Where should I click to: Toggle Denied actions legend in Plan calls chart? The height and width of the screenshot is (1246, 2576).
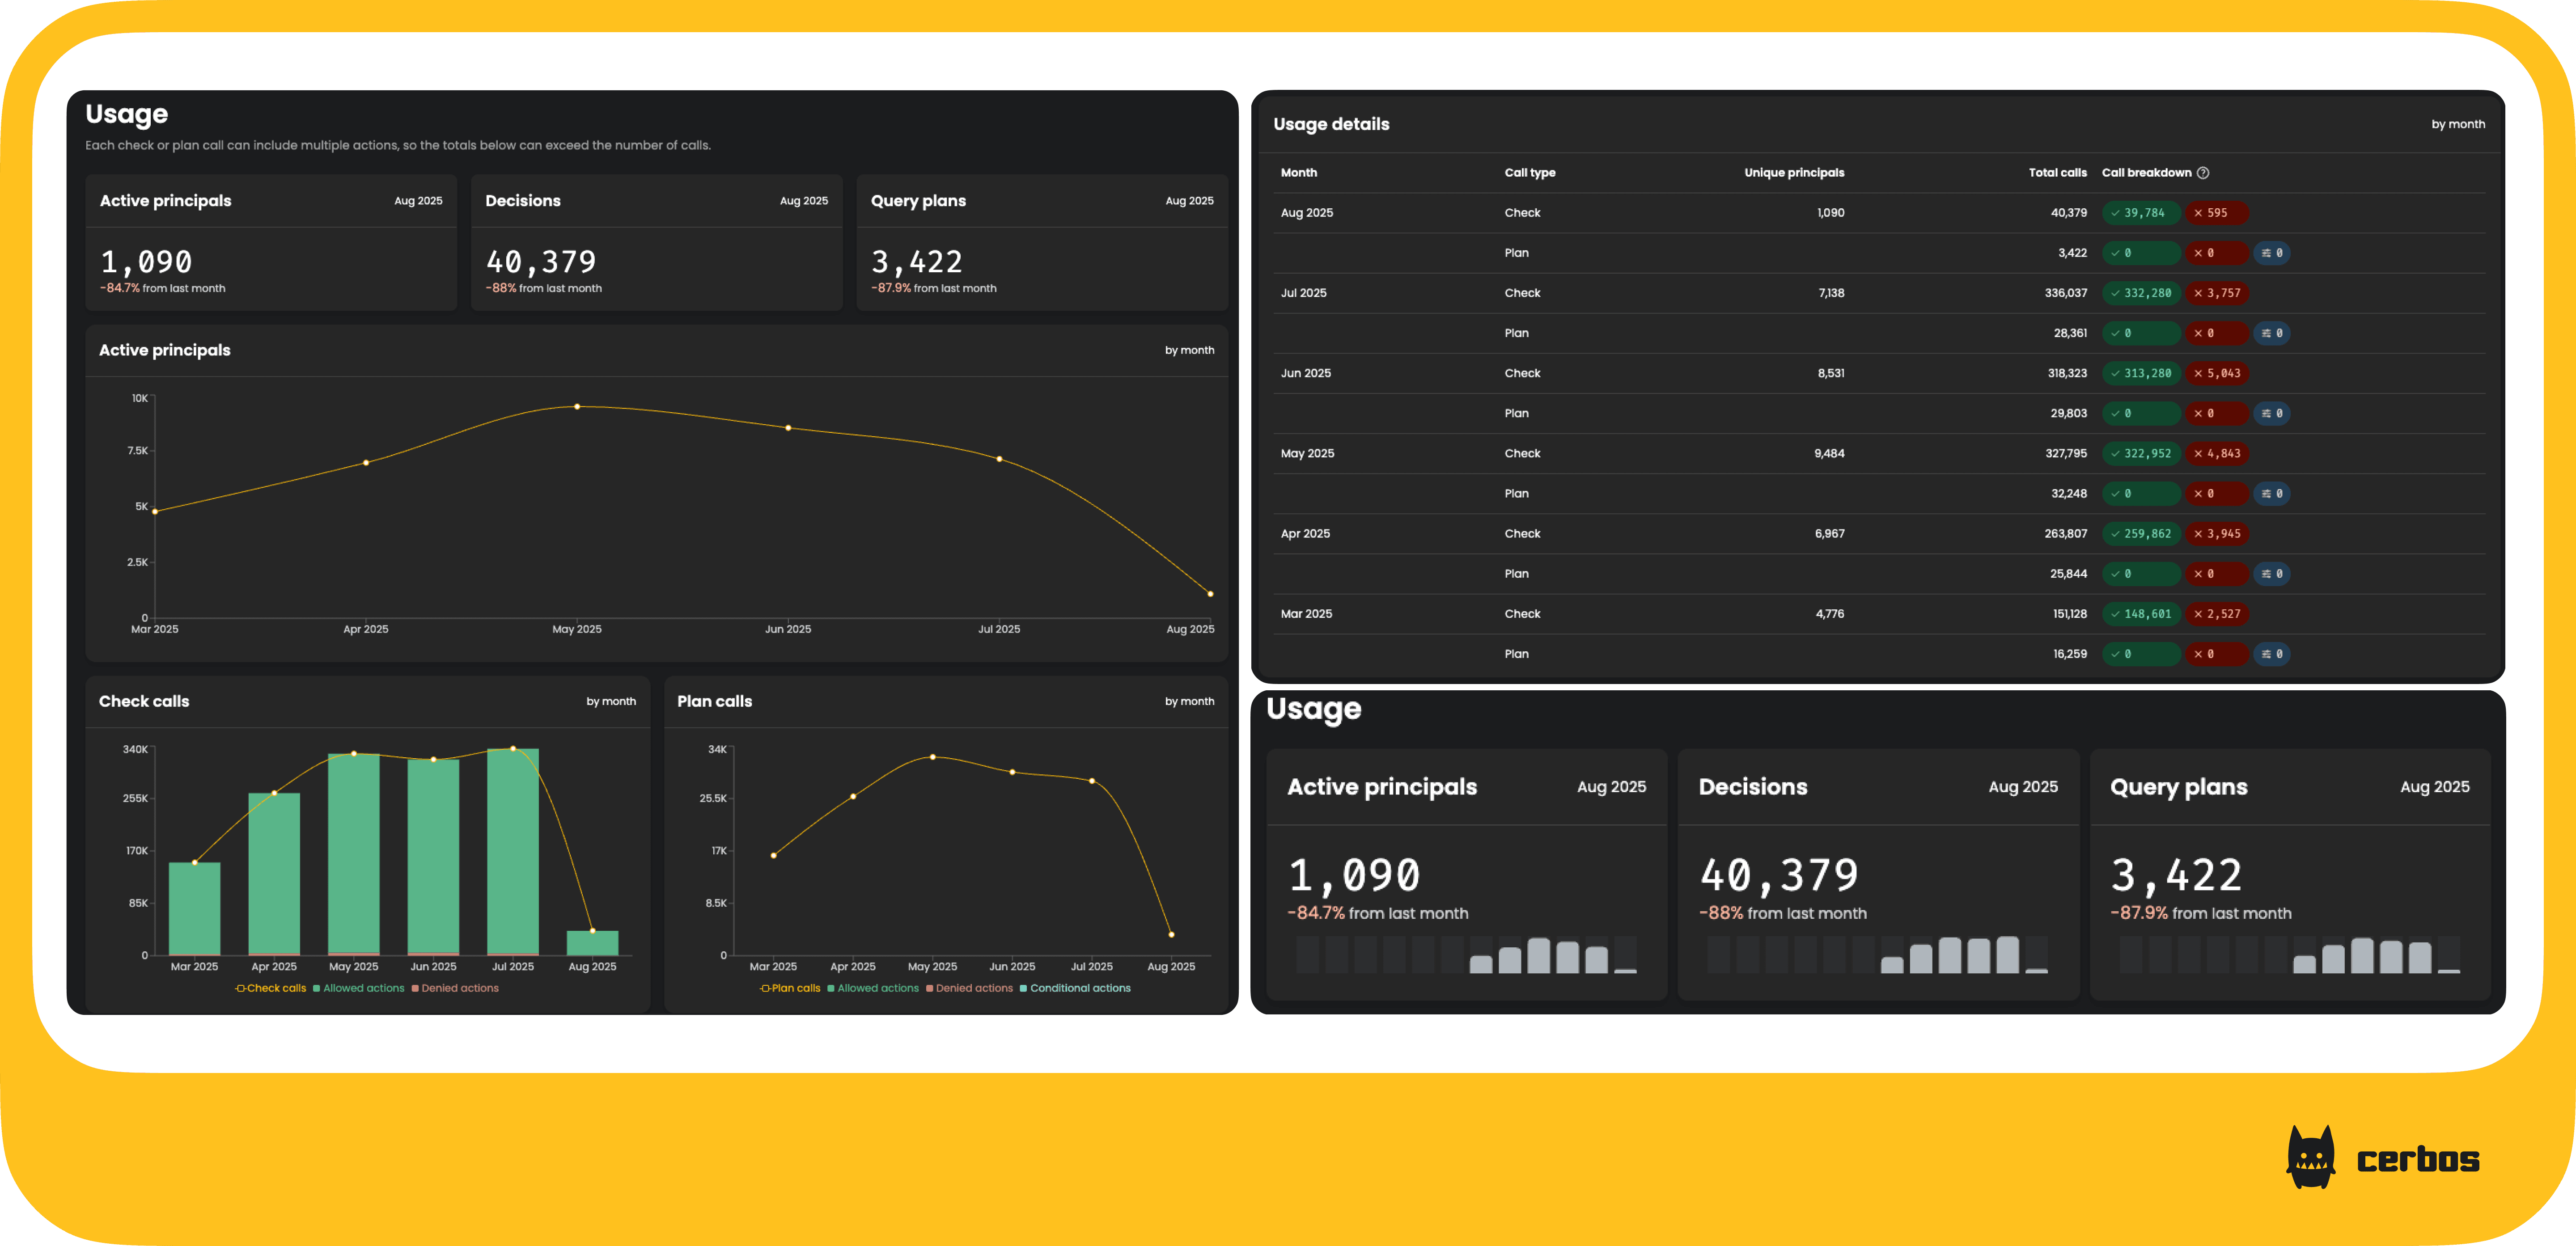(969, 988)
